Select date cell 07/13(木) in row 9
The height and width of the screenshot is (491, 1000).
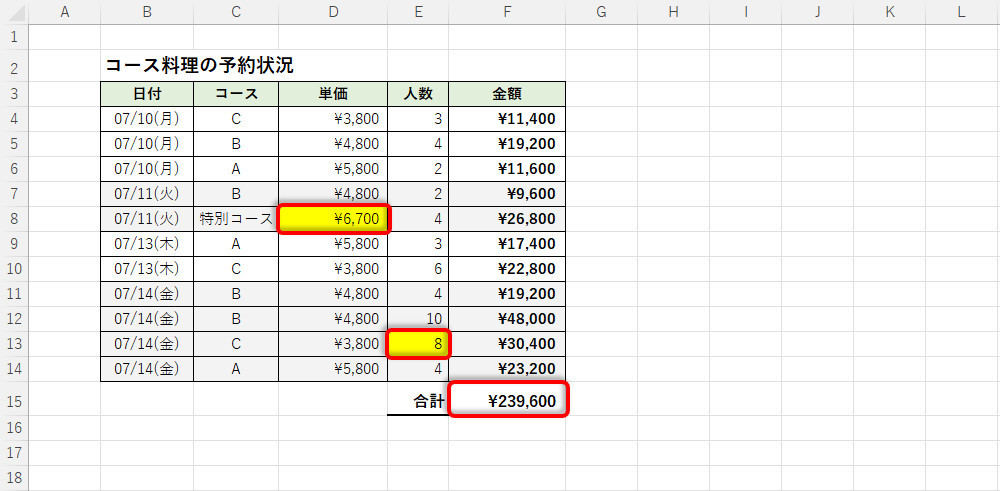(x=147, y=244)
